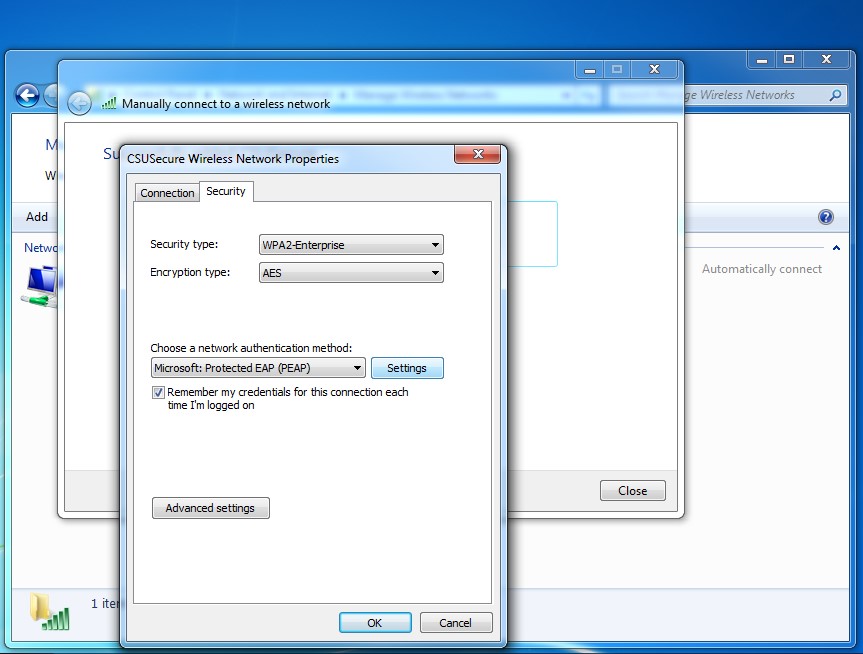863x654 pixels.
Task: Click the 'Choose a network authentication method:' label
Action: point(251,348)
